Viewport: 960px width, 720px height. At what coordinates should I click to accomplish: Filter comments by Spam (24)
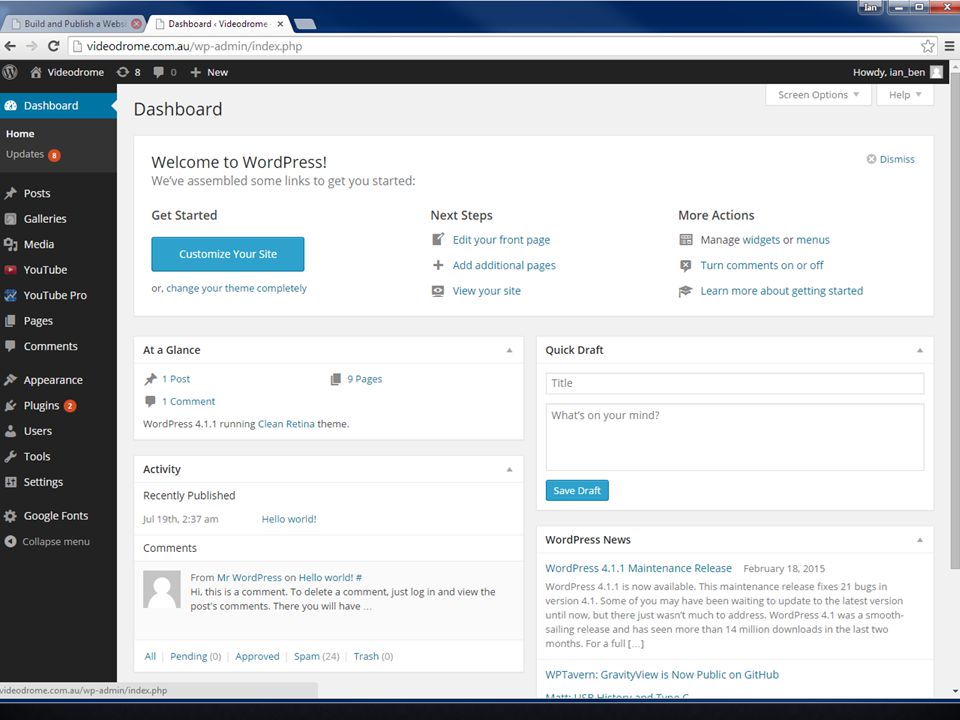pyautogui.click(x=316, y=656)
